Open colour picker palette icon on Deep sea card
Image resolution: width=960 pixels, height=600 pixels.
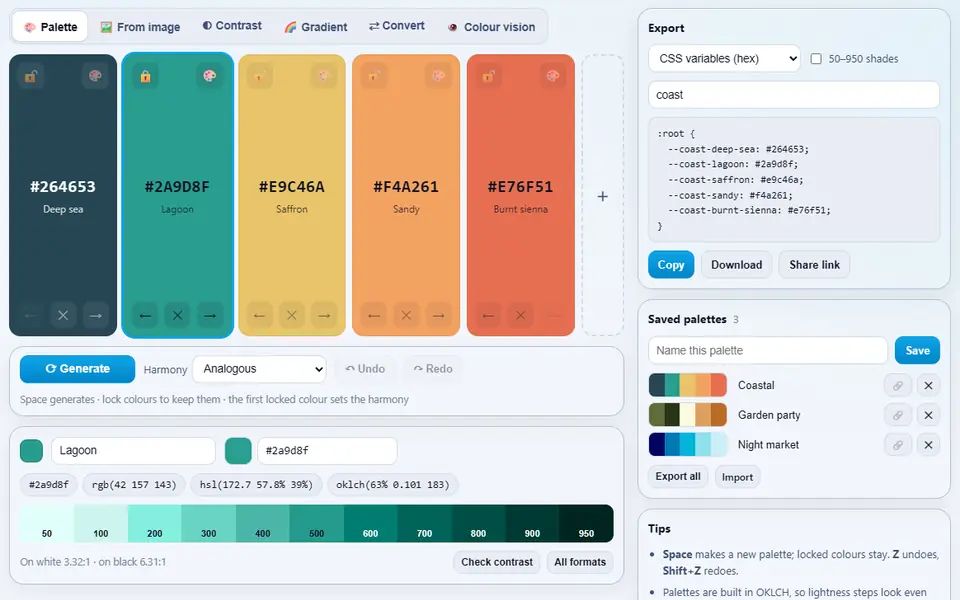pyautogui.click(x=95, y=76)
